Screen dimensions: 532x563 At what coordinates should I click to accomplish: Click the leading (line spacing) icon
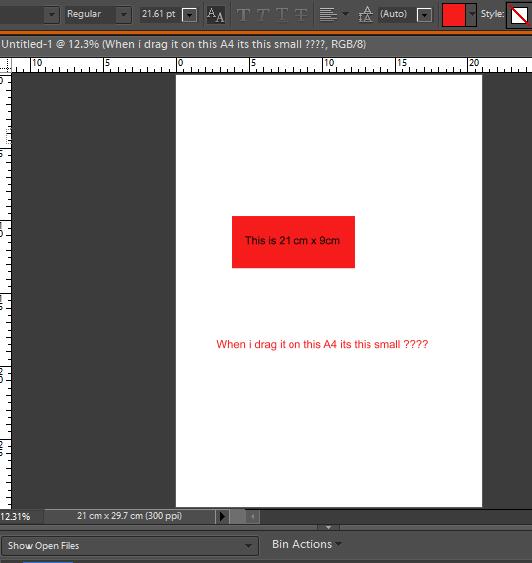(x=366, y=15)
